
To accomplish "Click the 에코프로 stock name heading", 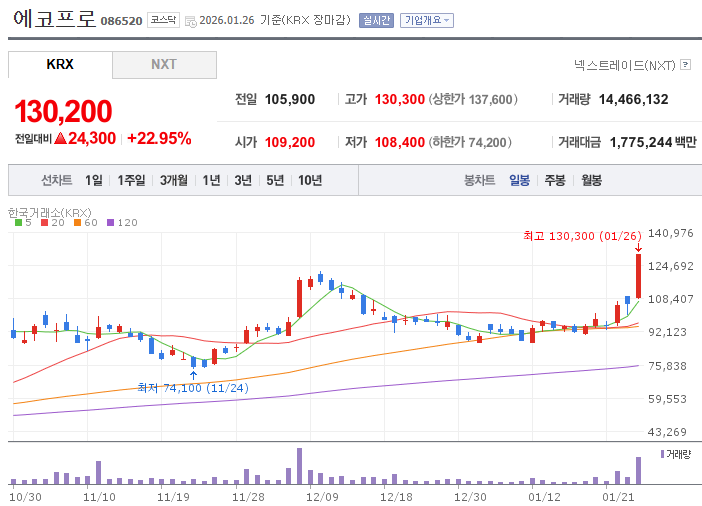I will pos(55,19).
